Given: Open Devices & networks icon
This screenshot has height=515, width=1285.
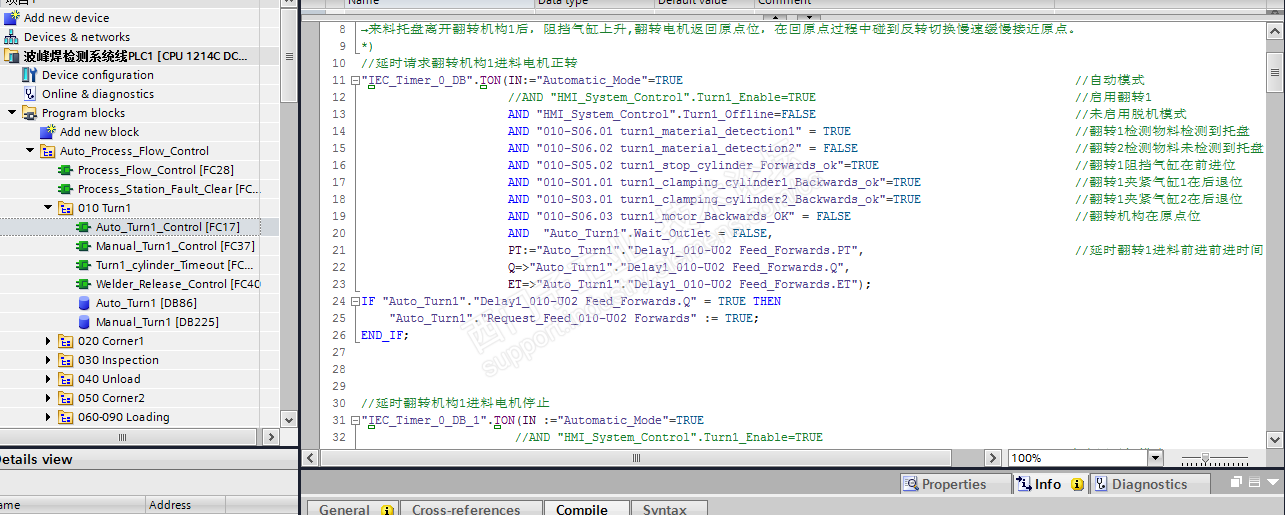Looking at the screenshot, I should coord(11,37).
